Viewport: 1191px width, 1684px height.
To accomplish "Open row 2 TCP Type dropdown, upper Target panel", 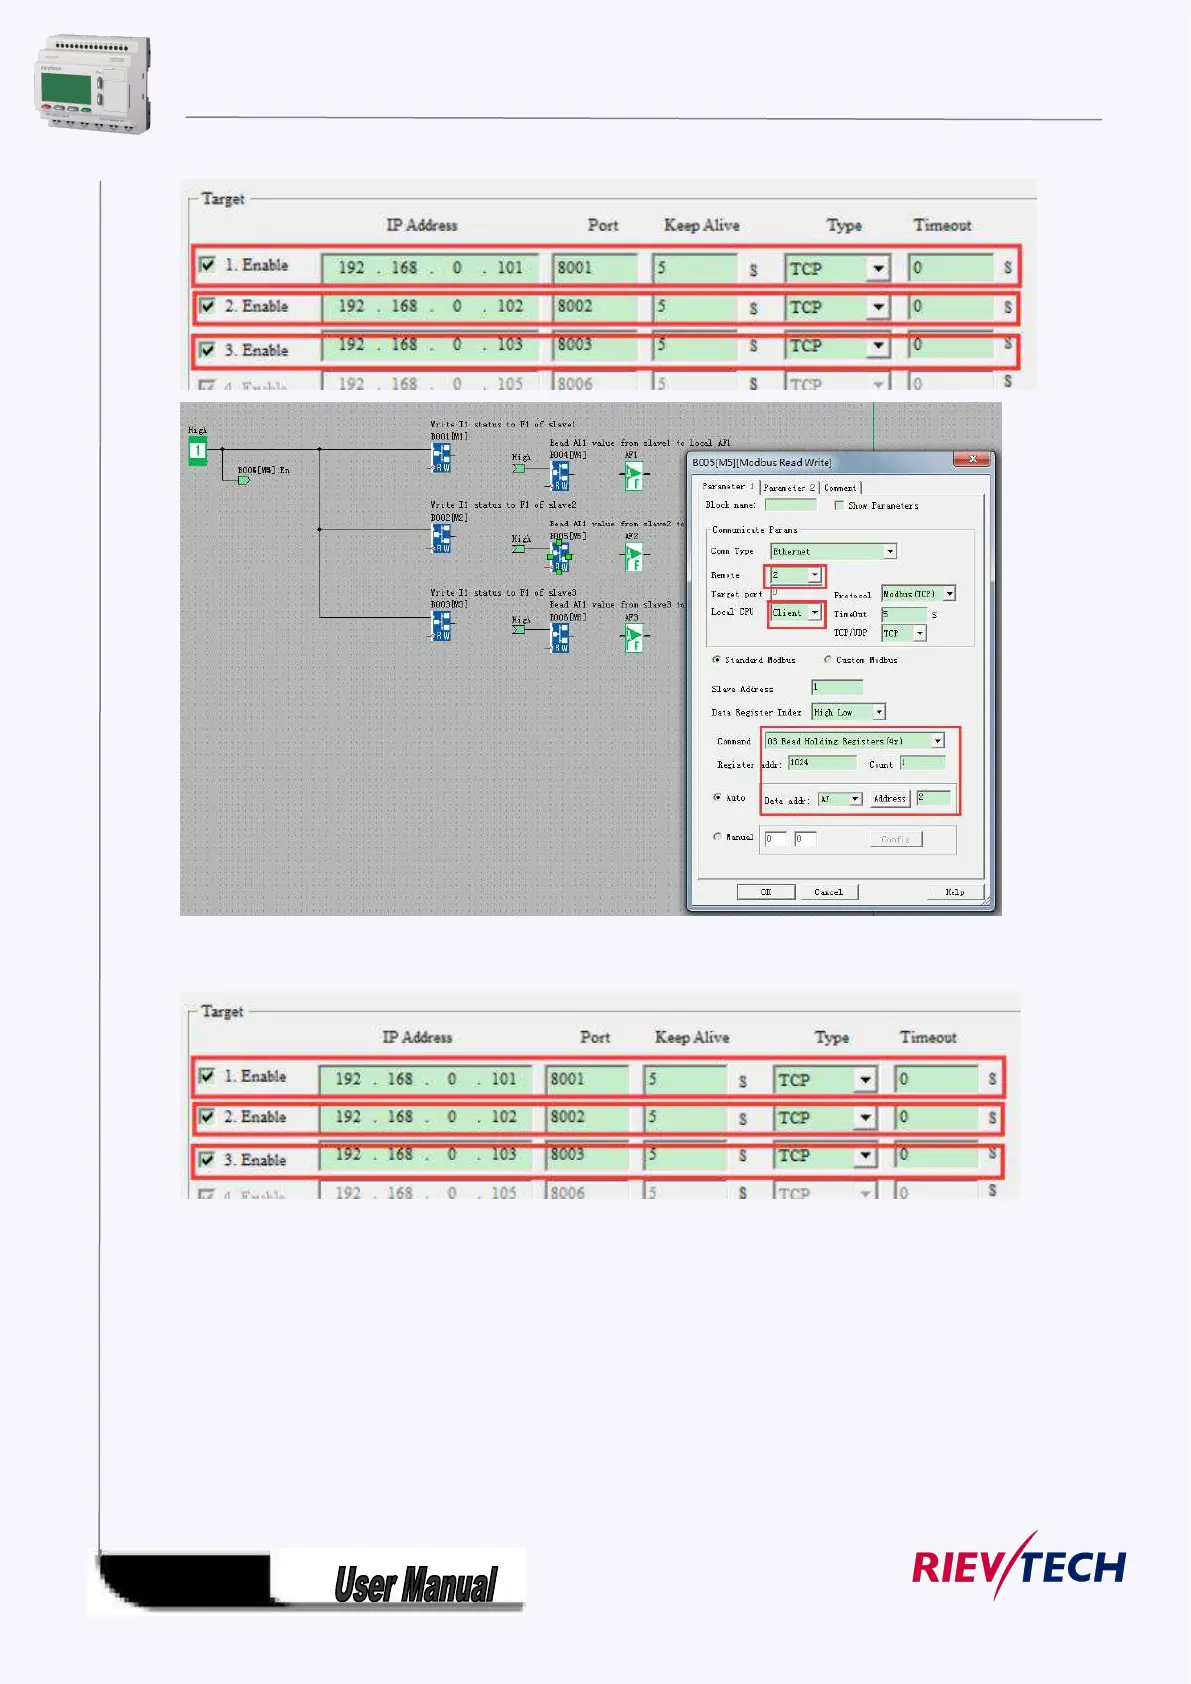I will coord(838,307).
